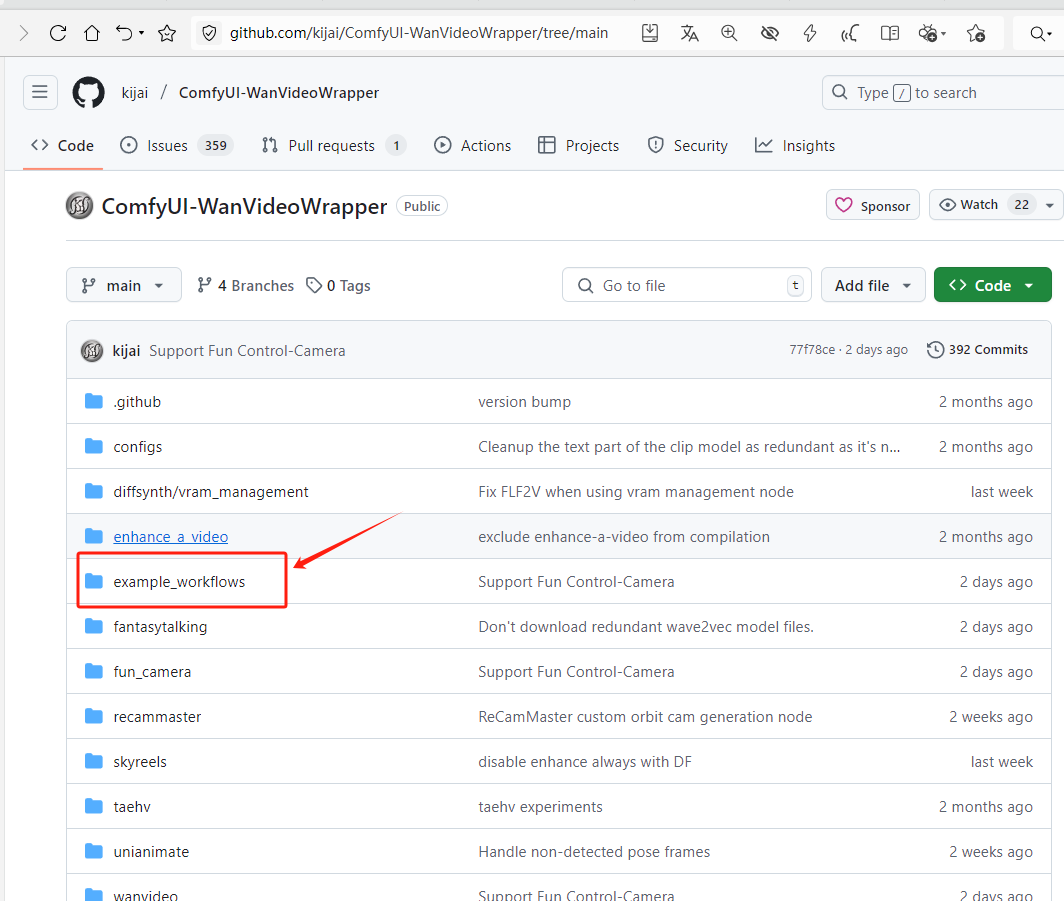Click 'Fix FLF2V when using vram management node'
1064x901 pixels.
click(636, 491)
